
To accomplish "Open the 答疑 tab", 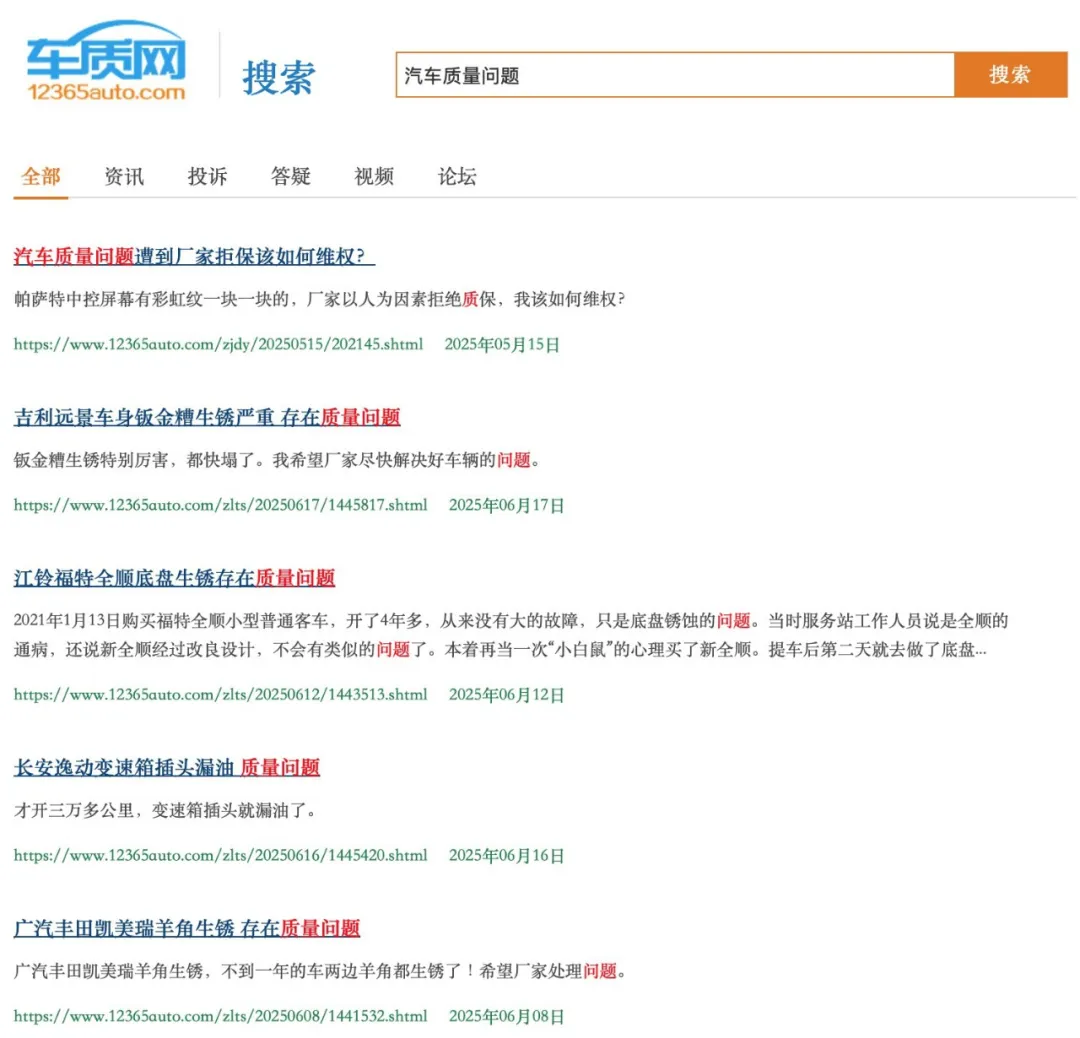I will (290, 176).
